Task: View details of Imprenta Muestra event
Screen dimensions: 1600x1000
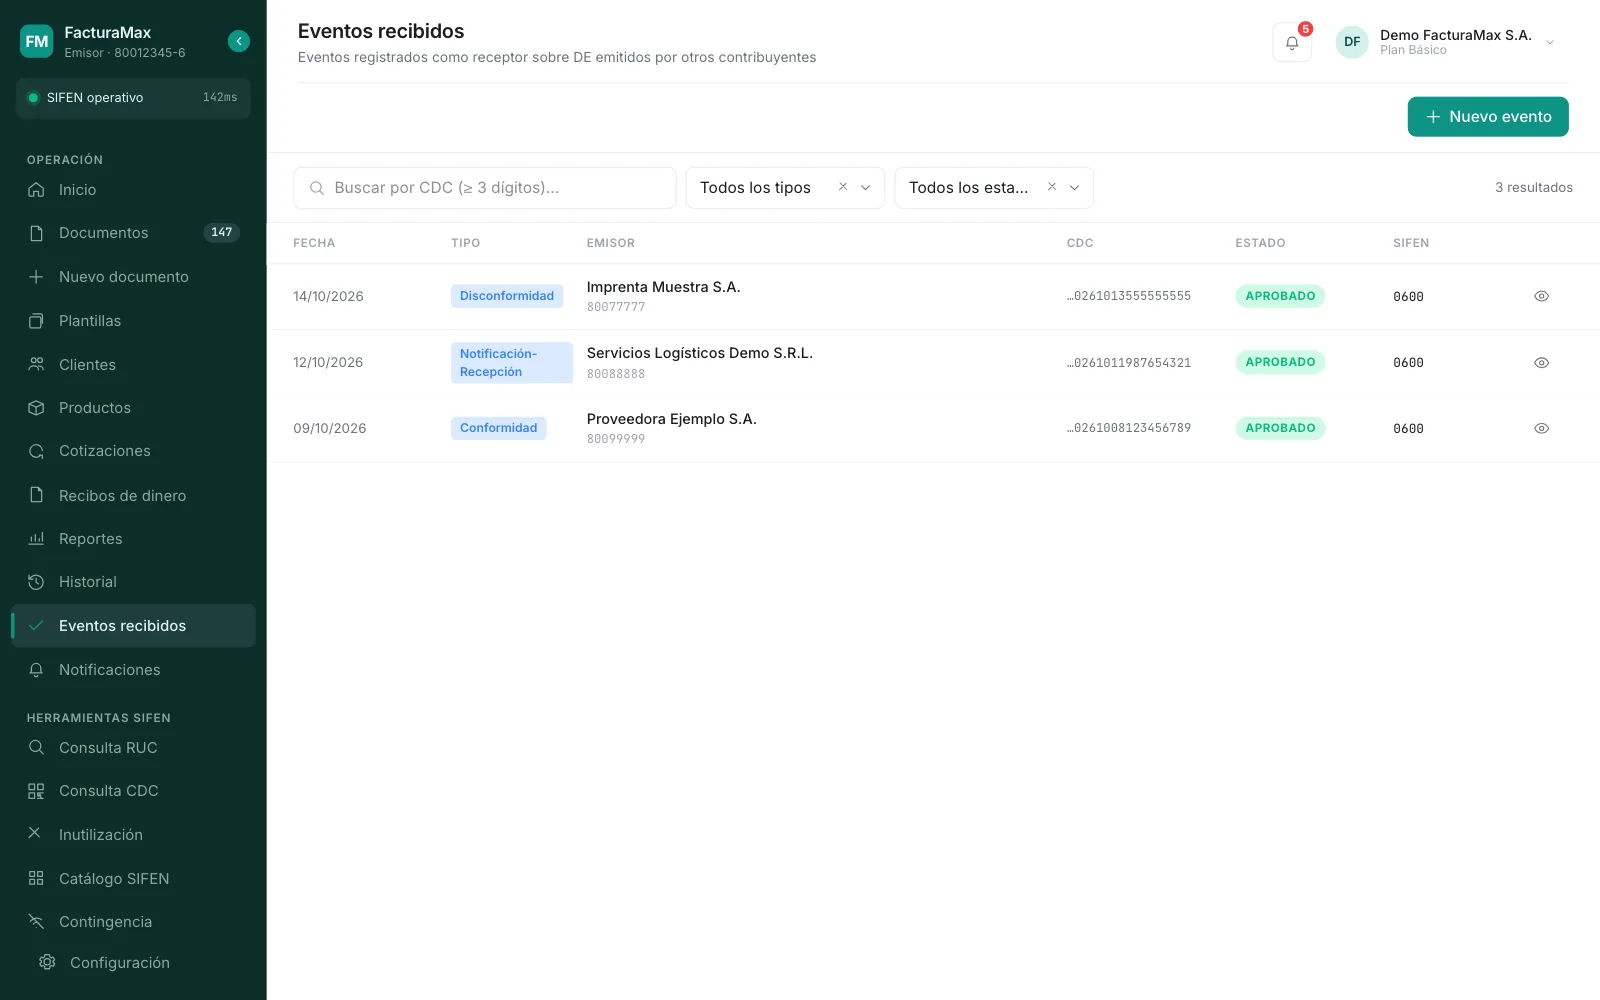Action: [1541, 296]
